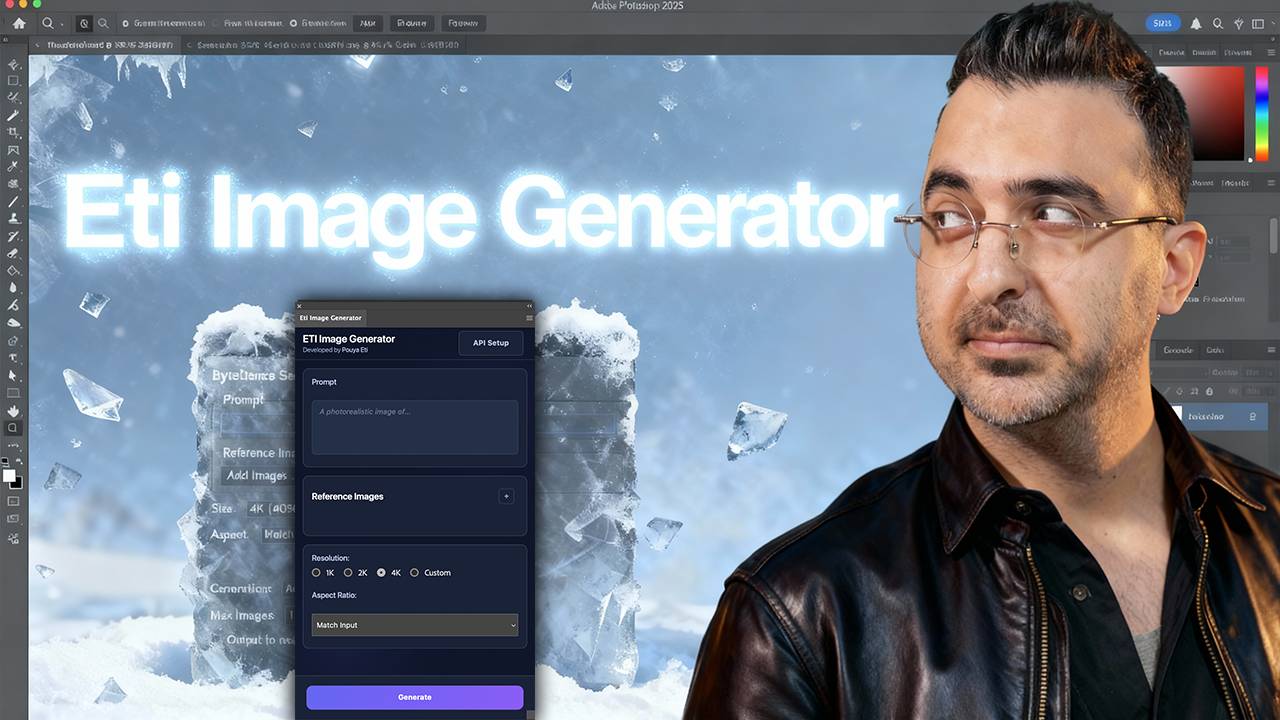Choose Zoom Out mode in the options bar

click(102, 23)
